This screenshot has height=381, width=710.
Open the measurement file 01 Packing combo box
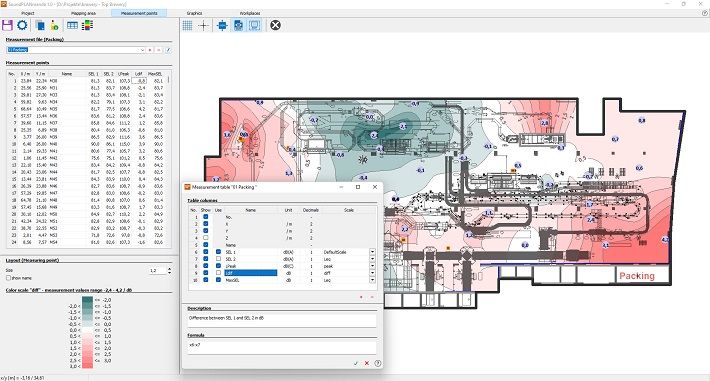tap(76, 50)
